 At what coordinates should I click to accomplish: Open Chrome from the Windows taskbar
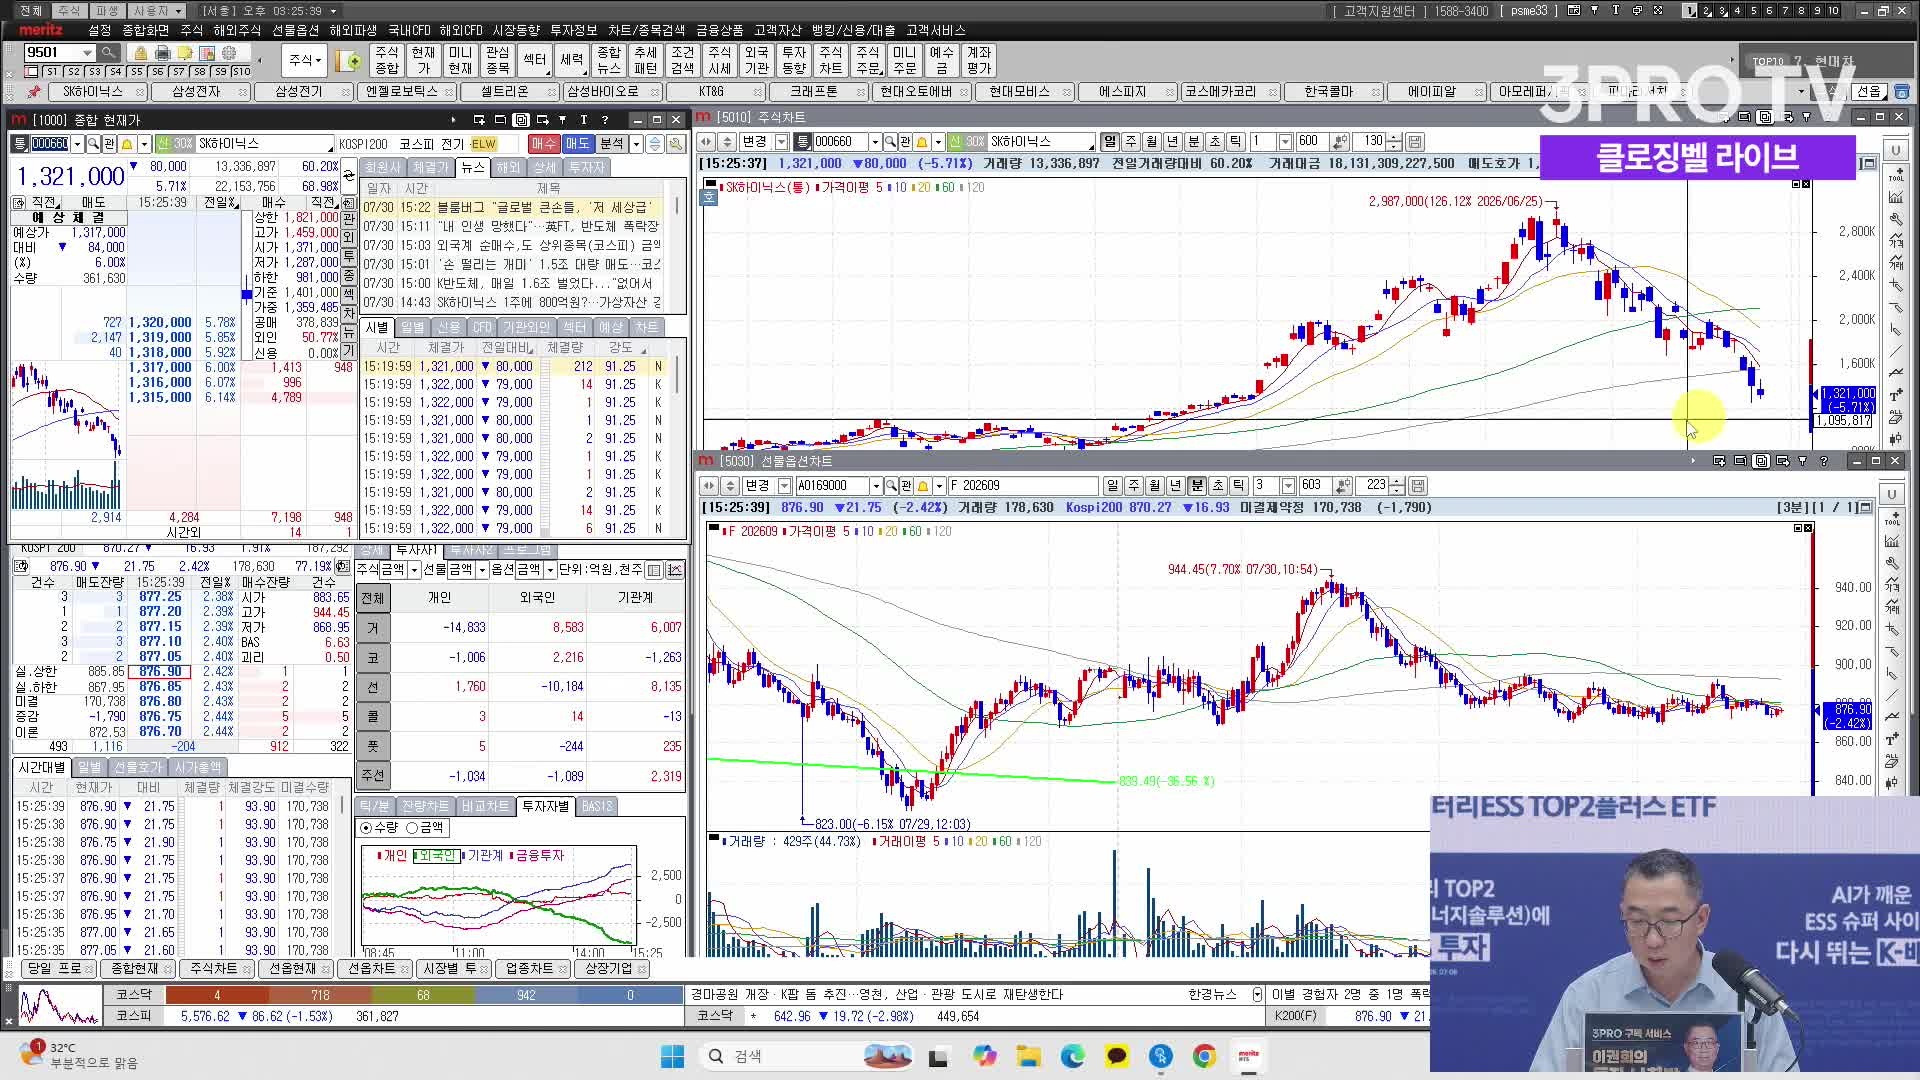pyautogui.click(x=1204, y=1056)
